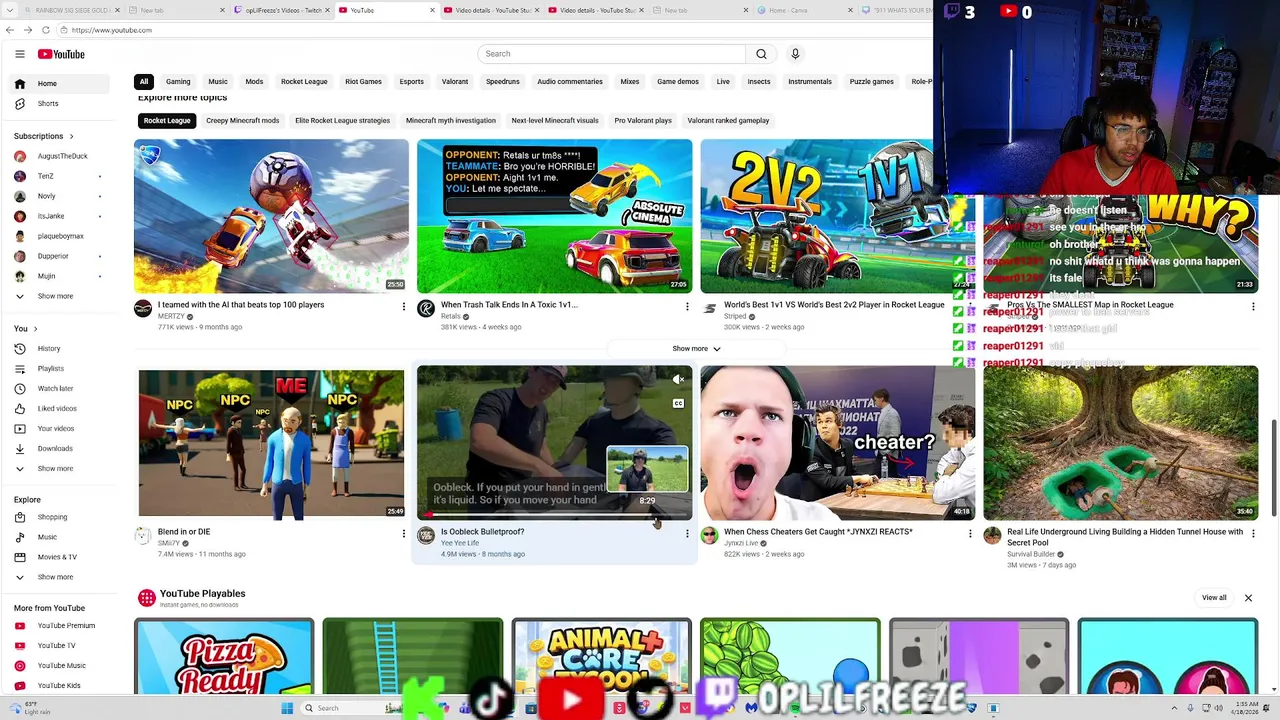Open the You section header
Screen dimensions: 1280x720
pos(25,329)
